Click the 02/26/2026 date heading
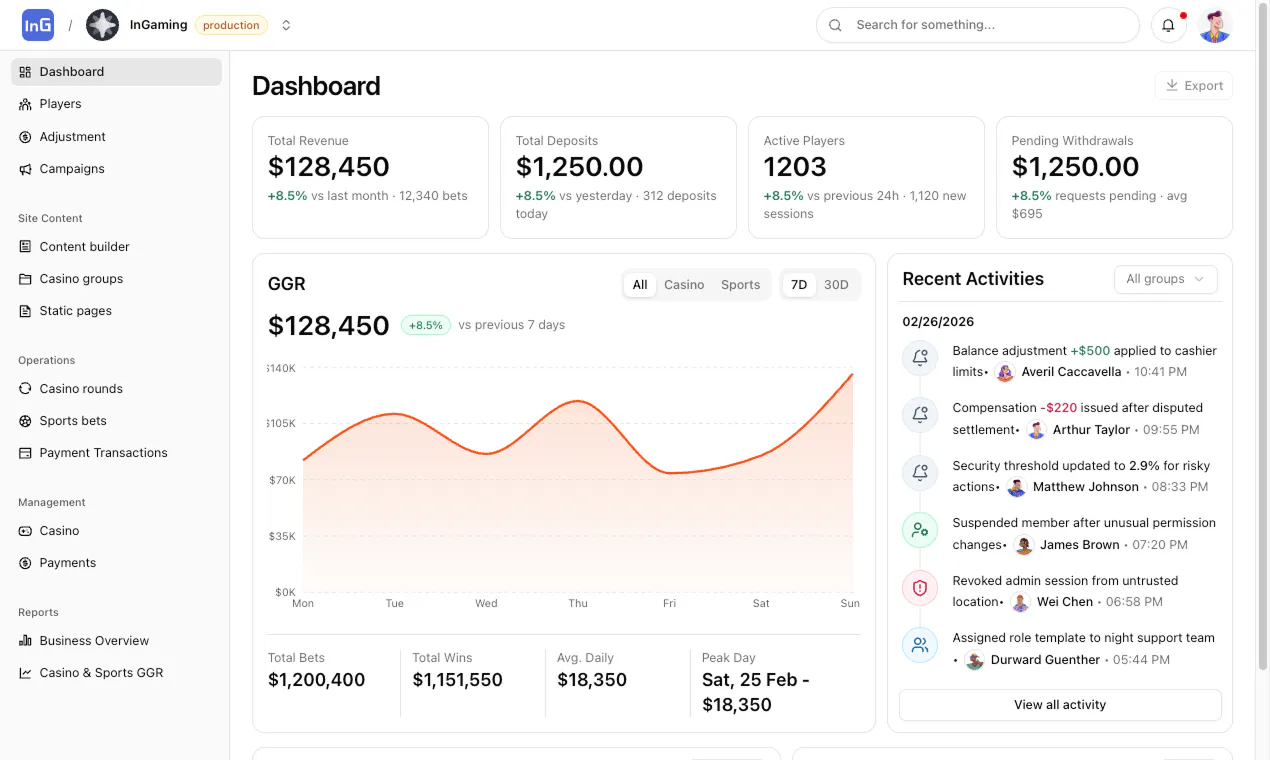Image resolution: width=1270 pixels, height=760 pixels. (x=938, y=322)
